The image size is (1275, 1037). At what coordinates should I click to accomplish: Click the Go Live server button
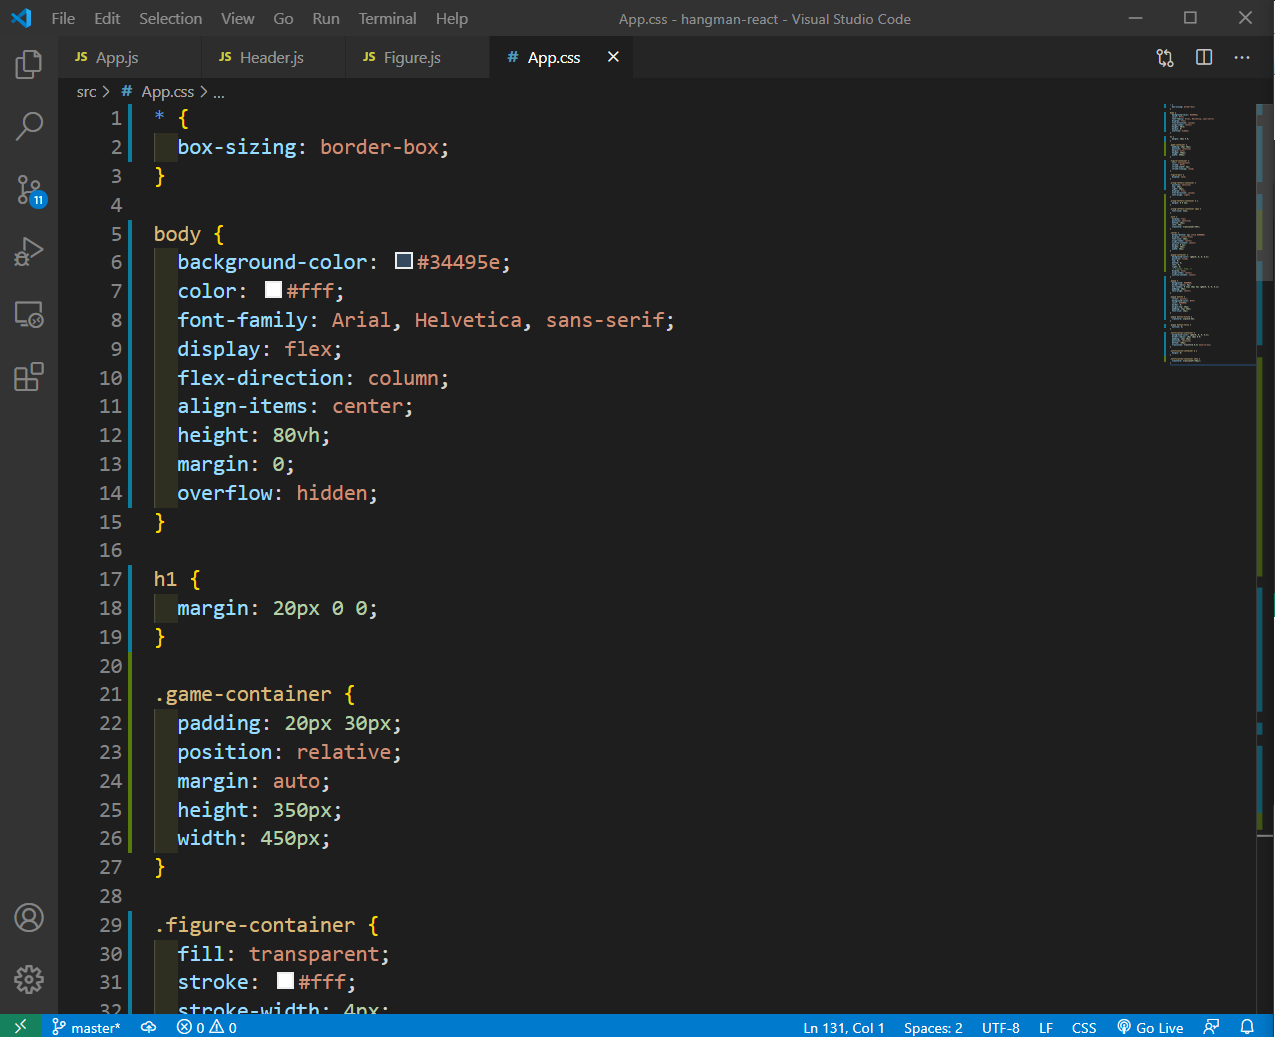pos(1150,1027)
